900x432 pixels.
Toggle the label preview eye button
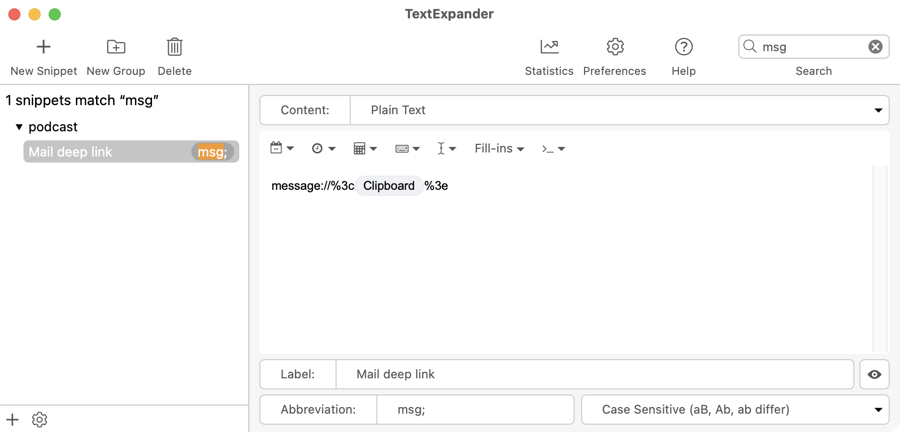[x=874, y=374]
